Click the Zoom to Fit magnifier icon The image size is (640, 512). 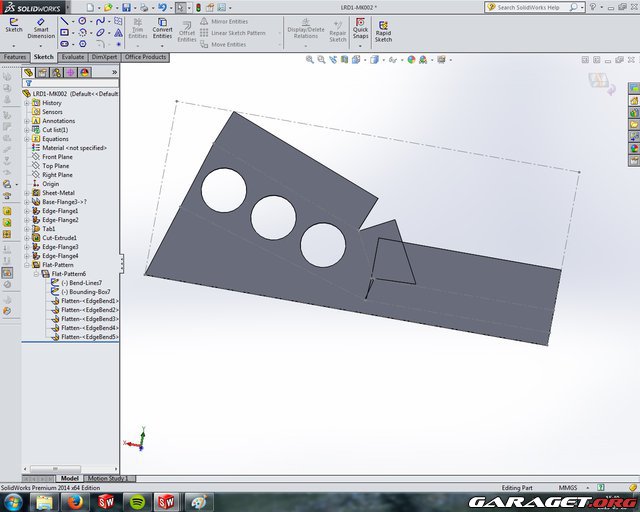[x=311, y=60]
